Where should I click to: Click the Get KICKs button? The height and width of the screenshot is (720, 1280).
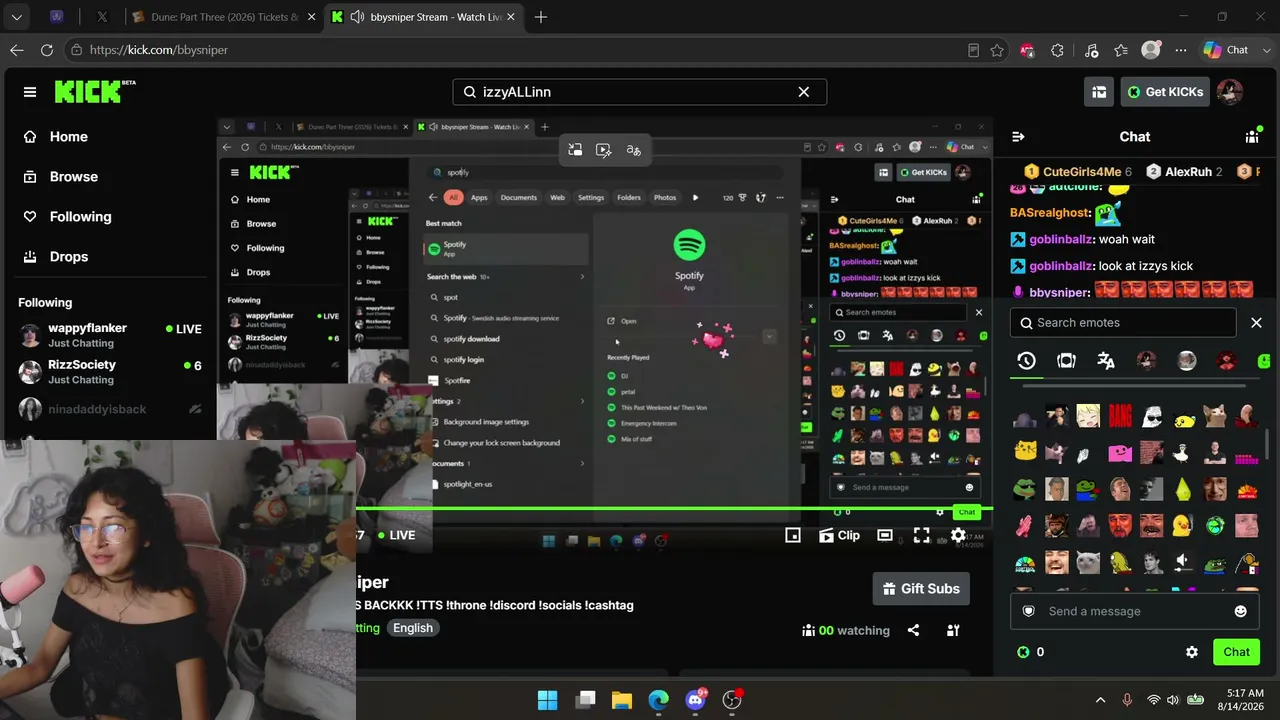pos(1165,92)
